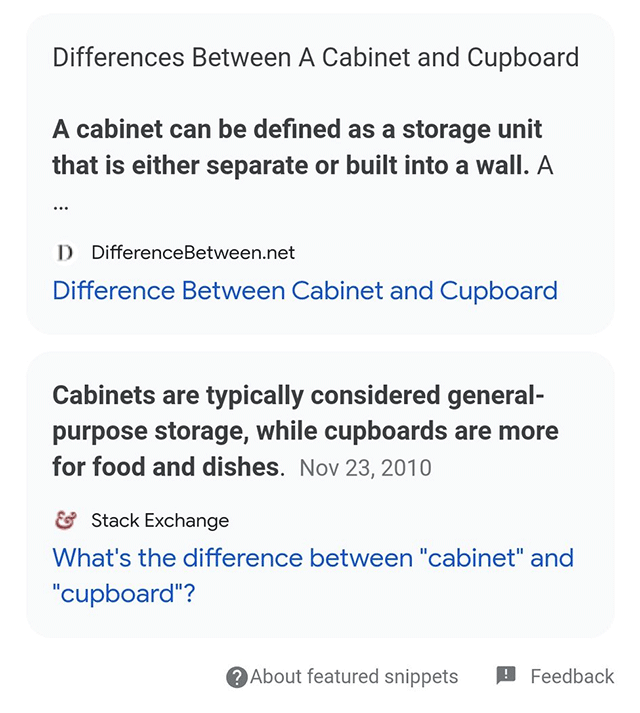Click the Feedback exclamation bubble icon

506,676
